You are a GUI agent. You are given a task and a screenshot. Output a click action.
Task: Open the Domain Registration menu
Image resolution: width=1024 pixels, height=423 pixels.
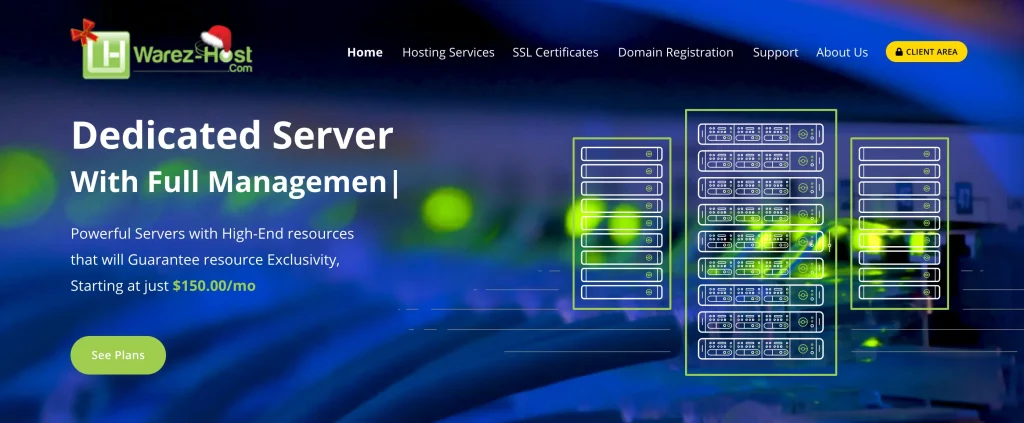click(675, 52)
